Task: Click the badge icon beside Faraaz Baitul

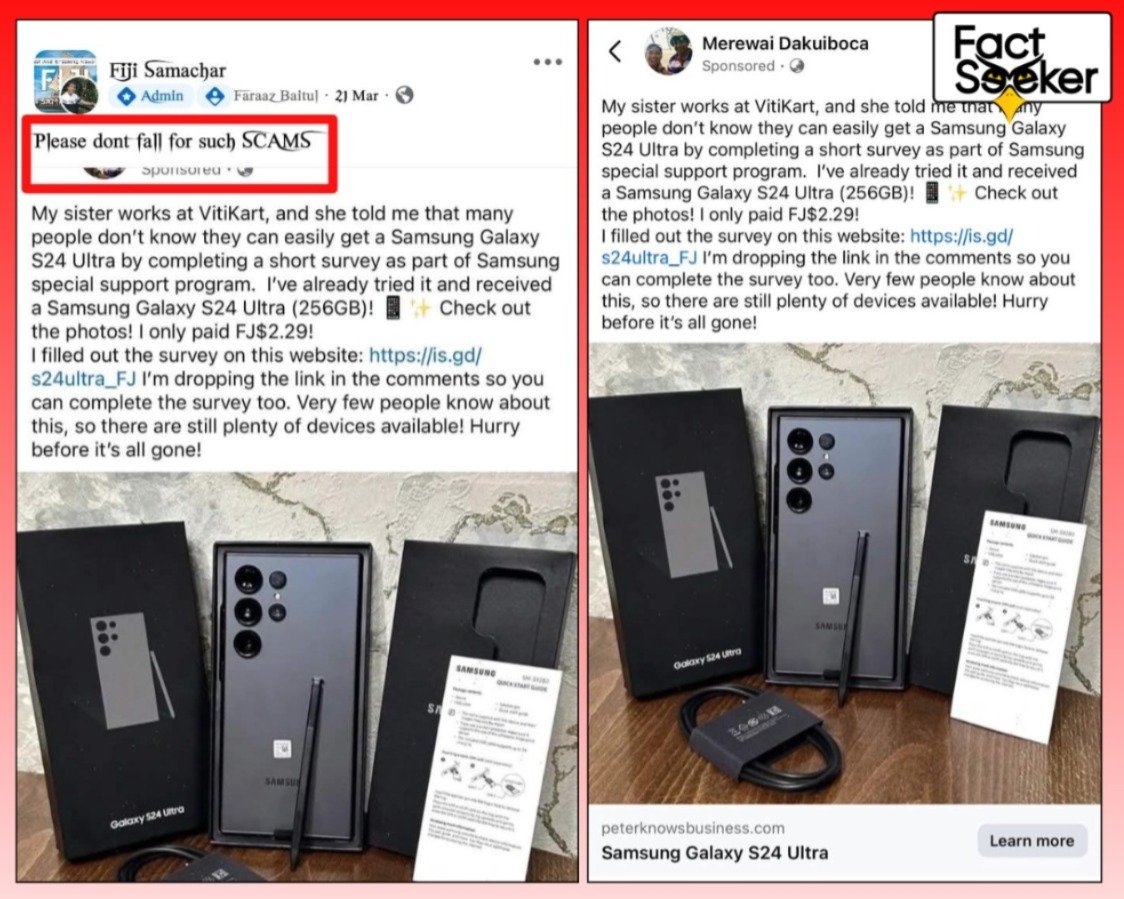Action: (214, 95)
